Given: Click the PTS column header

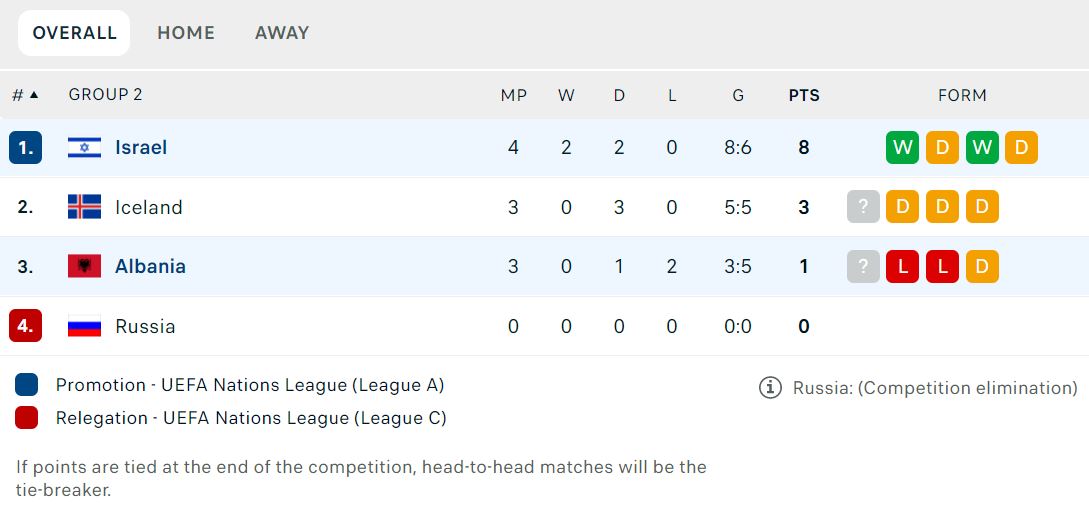Looking at the screenshot, I should (x=804, y=95).
